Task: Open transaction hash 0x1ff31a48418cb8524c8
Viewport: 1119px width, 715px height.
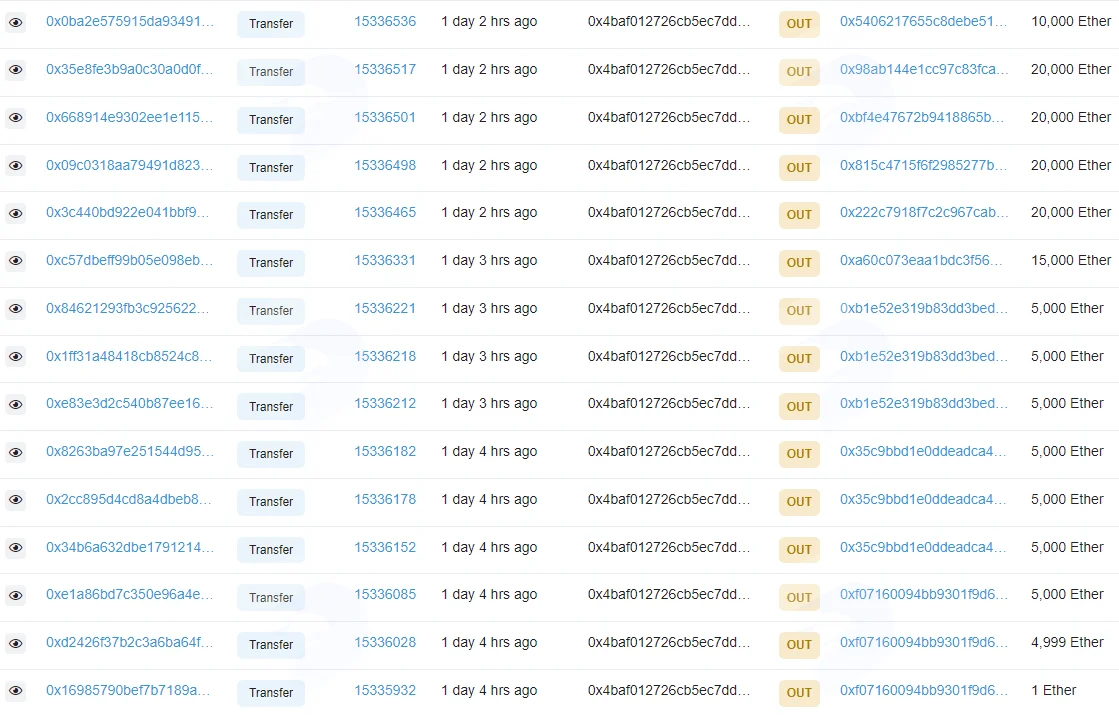Action: click(129, 356)
